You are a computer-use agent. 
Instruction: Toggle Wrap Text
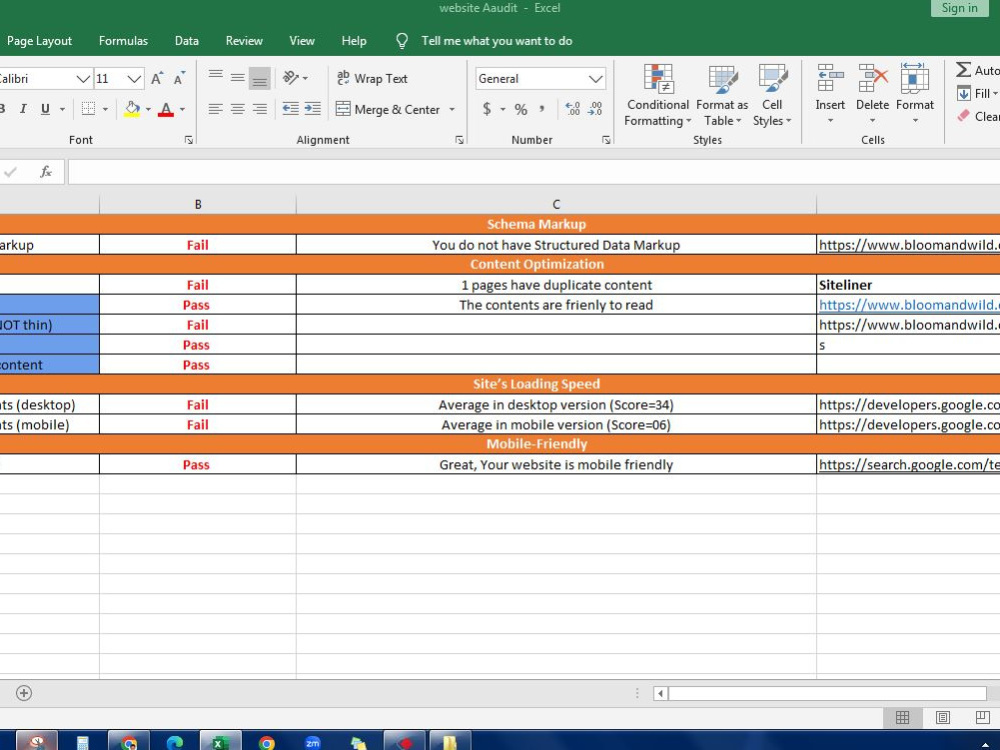372,78
